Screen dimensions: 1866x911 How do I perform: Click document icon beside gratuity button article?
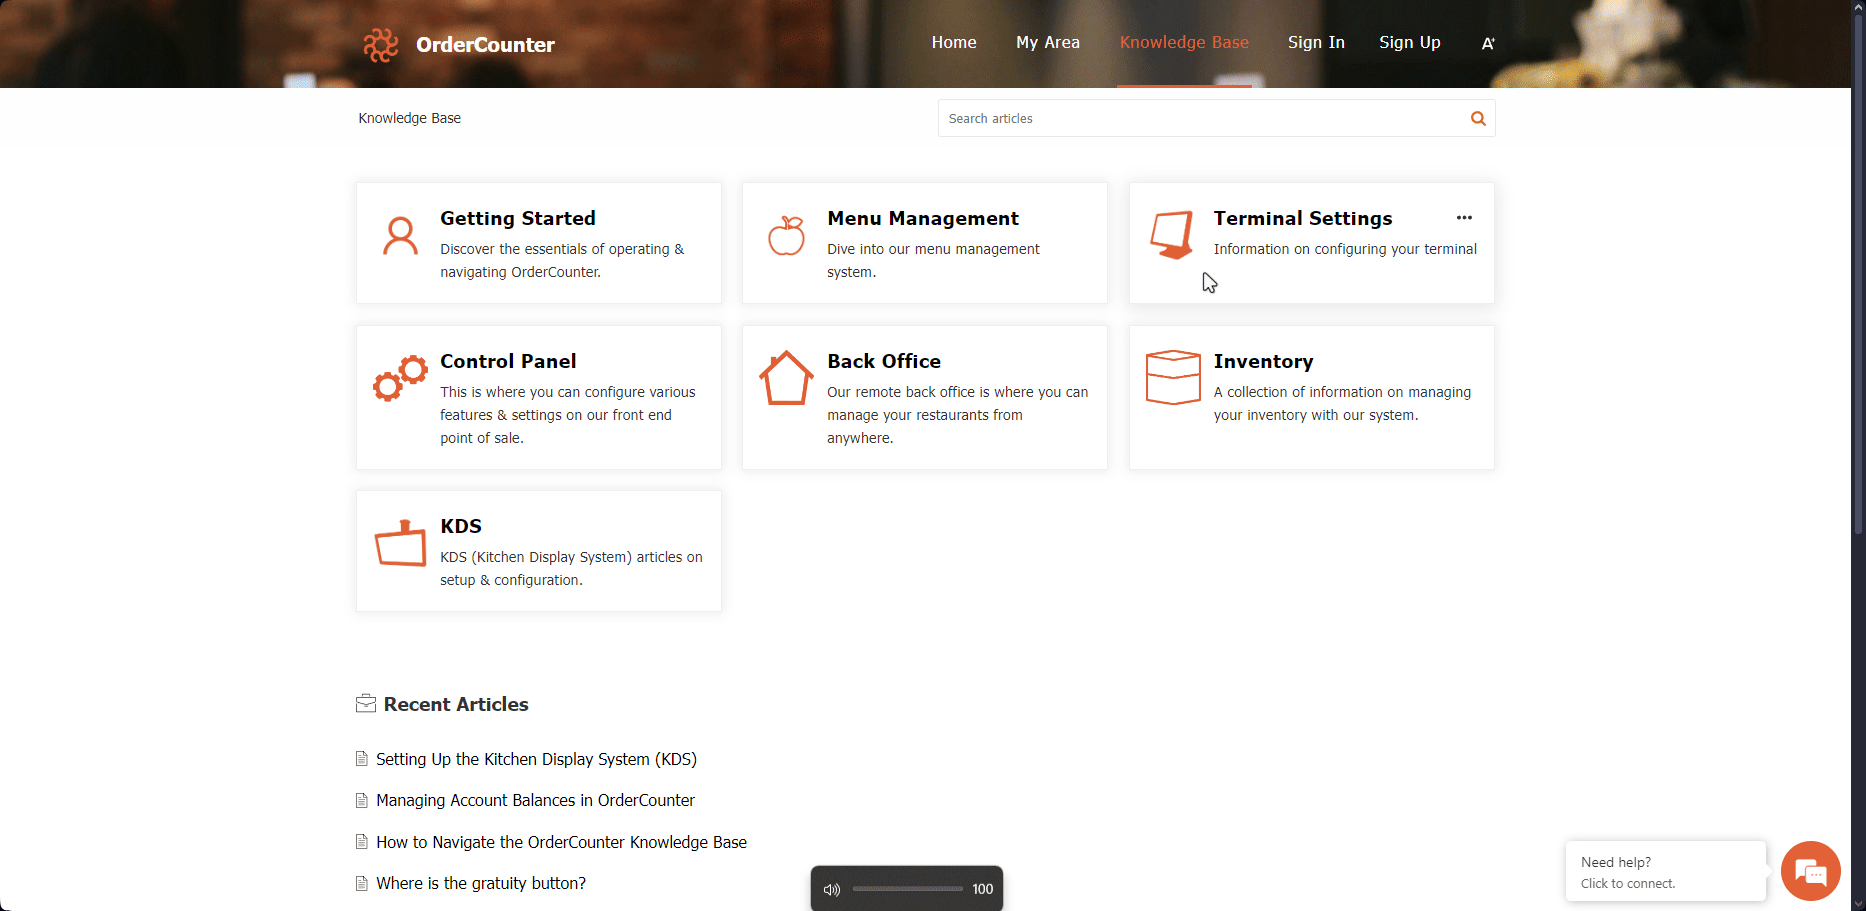pyautogui.click(x=362, y=883)
